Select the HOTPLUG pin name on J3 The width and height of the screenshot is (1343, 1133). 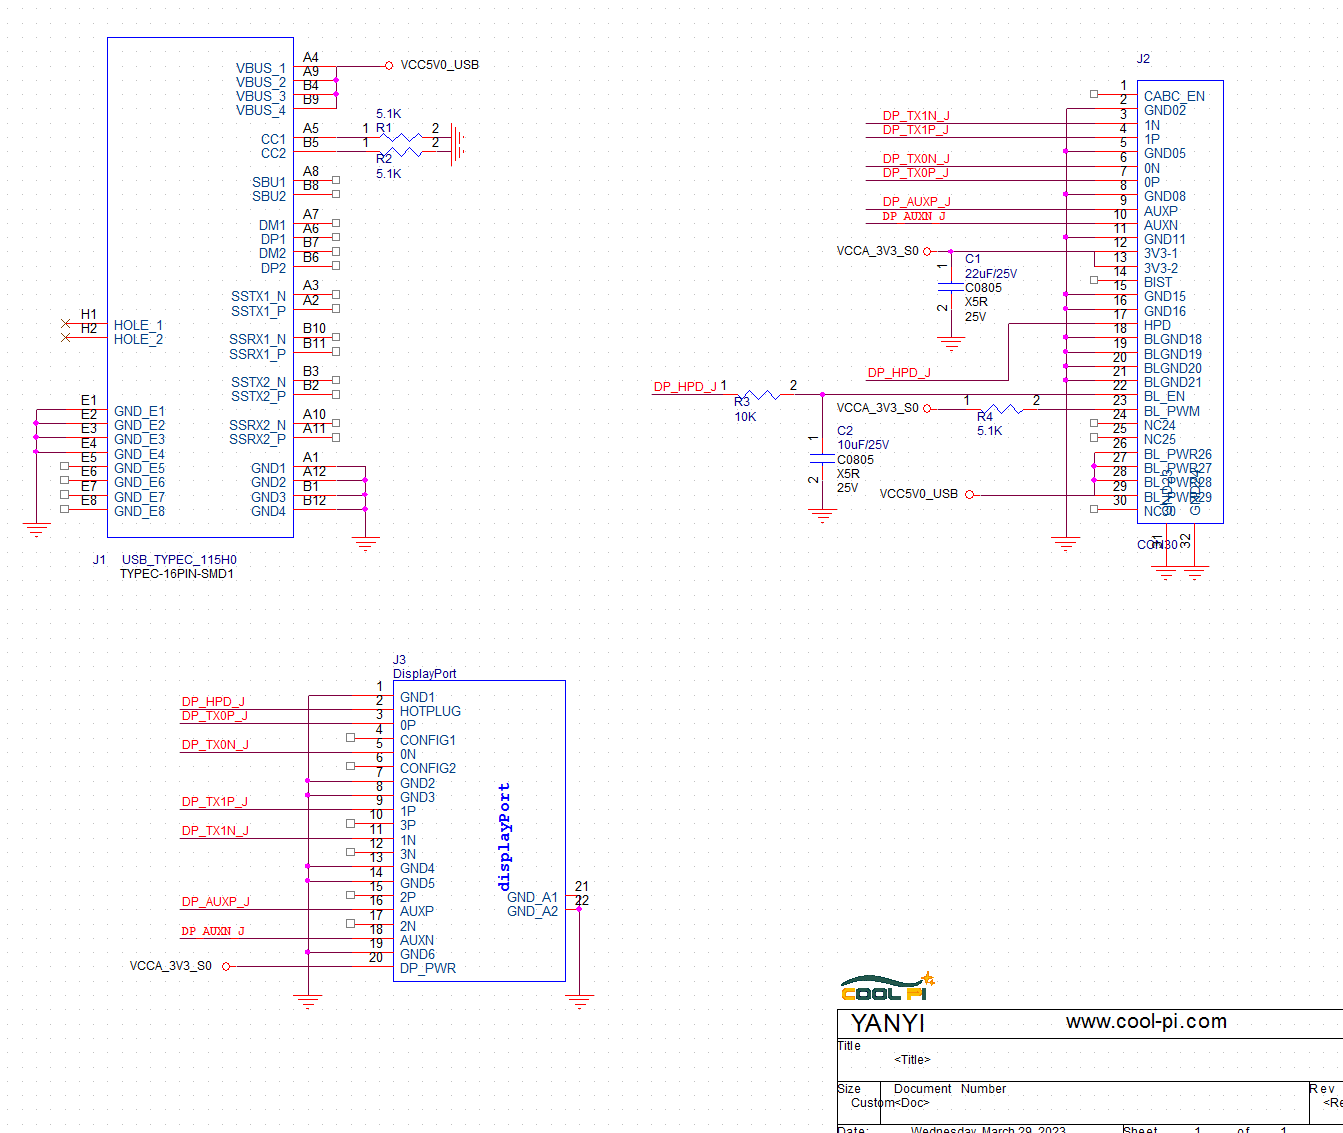pos(430,711)
